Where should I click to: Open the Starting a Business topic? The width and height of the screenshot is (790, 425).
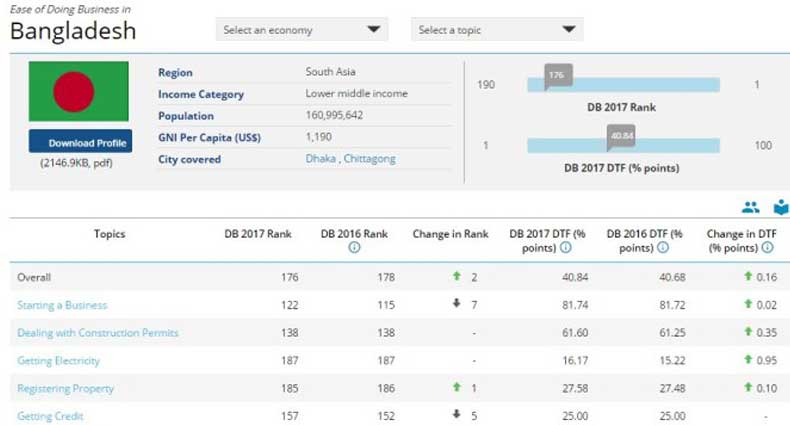tap(62, 305)
